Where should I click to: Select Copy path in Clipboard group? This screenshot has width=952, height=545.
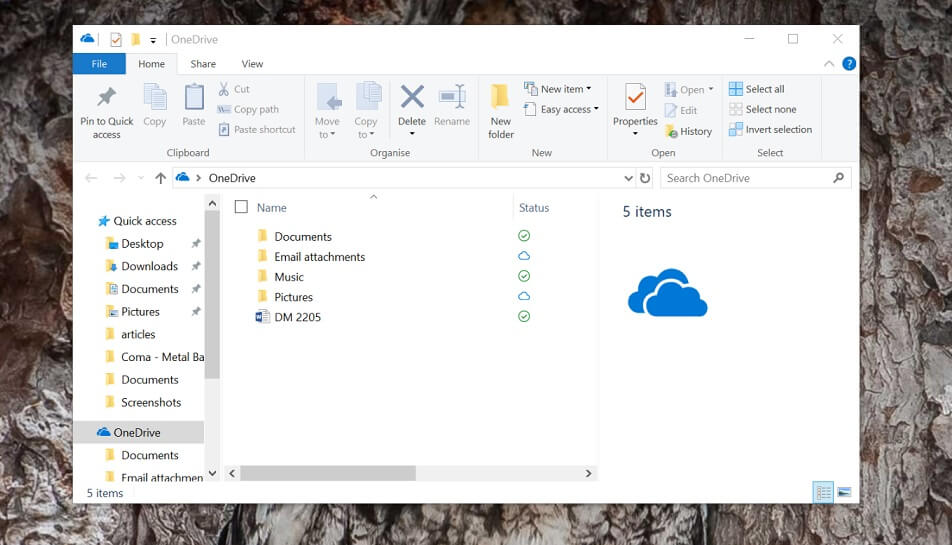(248, 109)
